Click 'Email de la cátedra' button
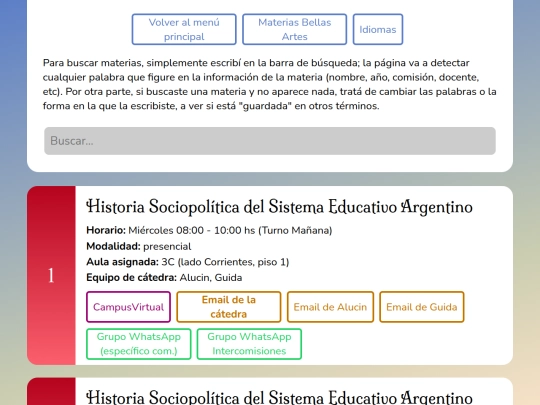The width and height of the screenshot is (540, 405). point(229,307)
